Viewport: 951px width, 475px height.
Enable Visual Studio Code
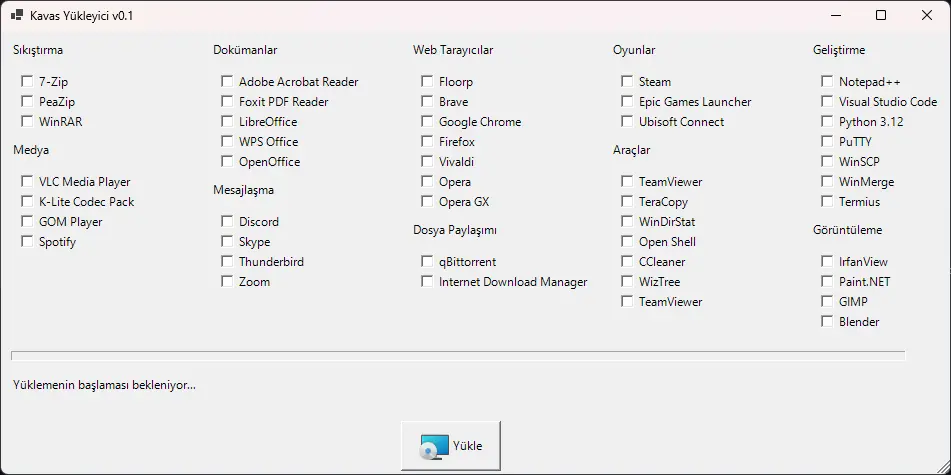coord(827,101)
